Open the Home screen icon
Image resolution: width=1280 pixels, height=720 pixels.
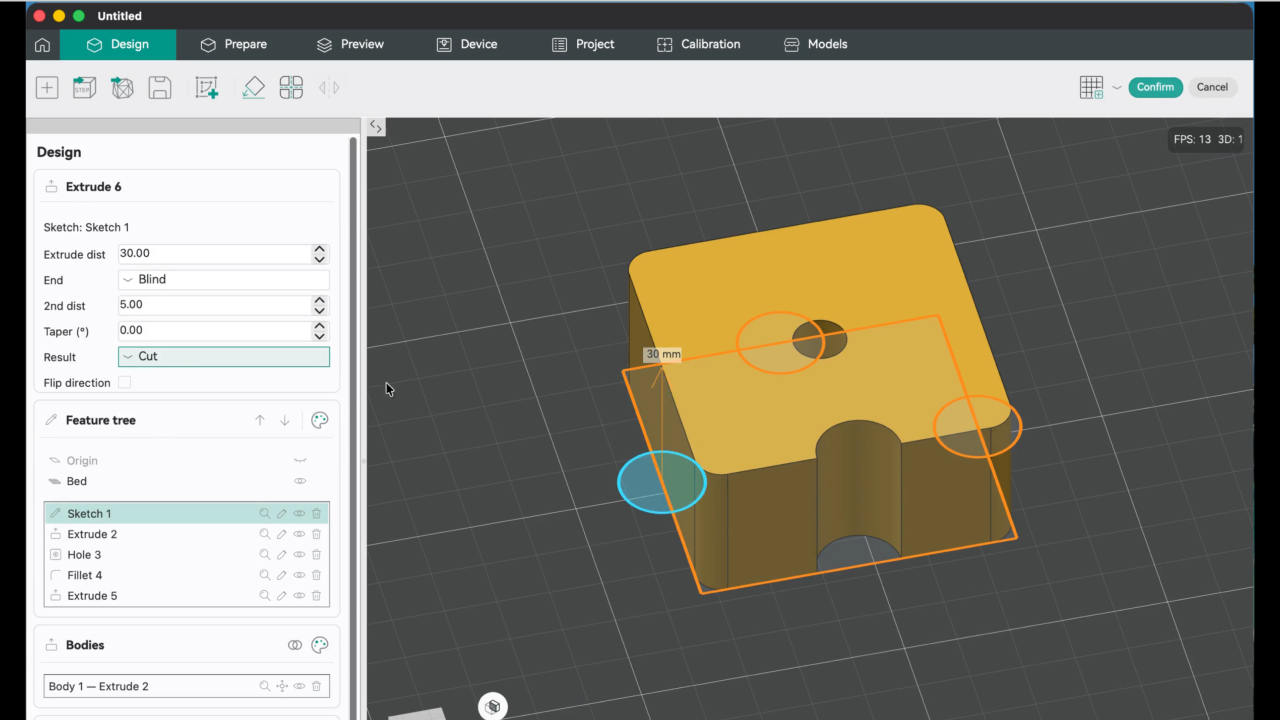(x=42, y=45)
